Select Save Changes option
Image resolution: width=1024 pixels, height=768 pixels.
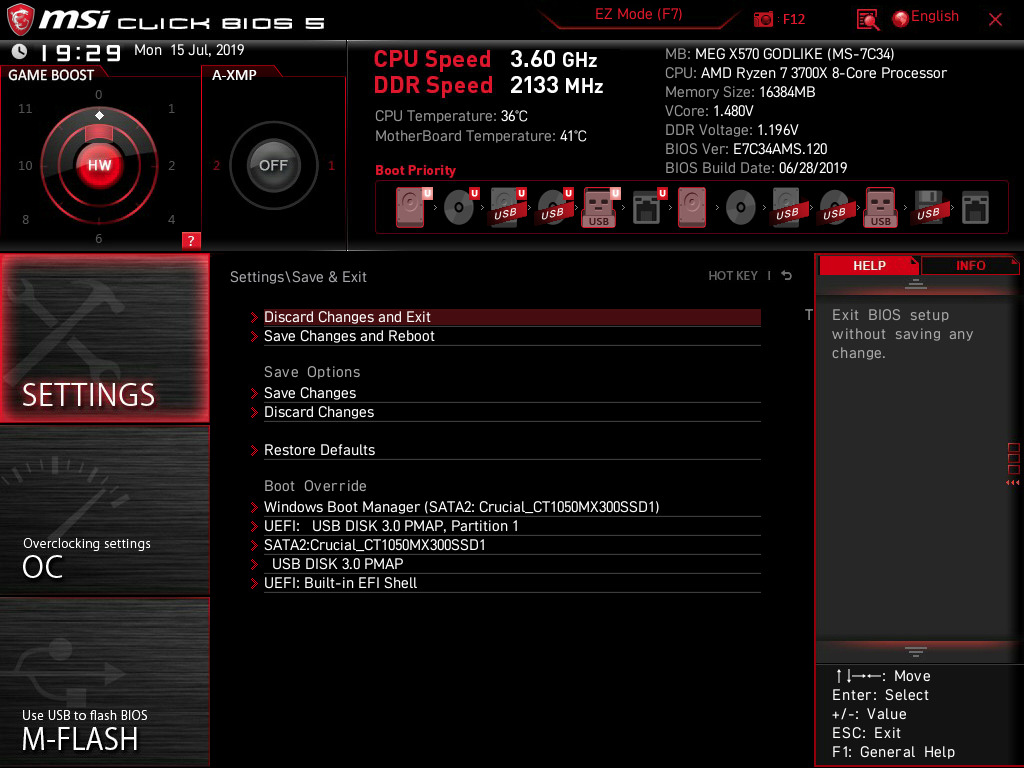pos(512,393)
